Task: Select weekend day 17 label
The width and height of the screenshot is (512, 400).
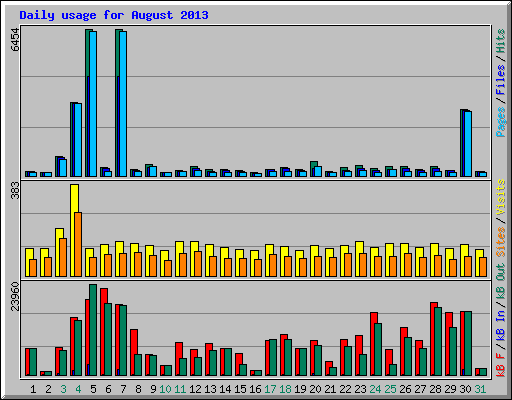Action: (270, 389)
